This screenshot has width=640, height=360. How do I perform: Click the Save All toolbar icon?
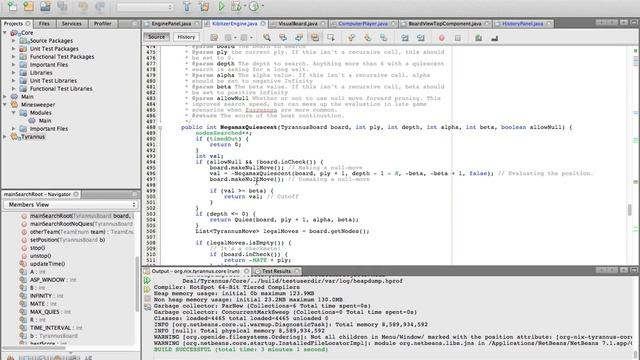(62, 6)
